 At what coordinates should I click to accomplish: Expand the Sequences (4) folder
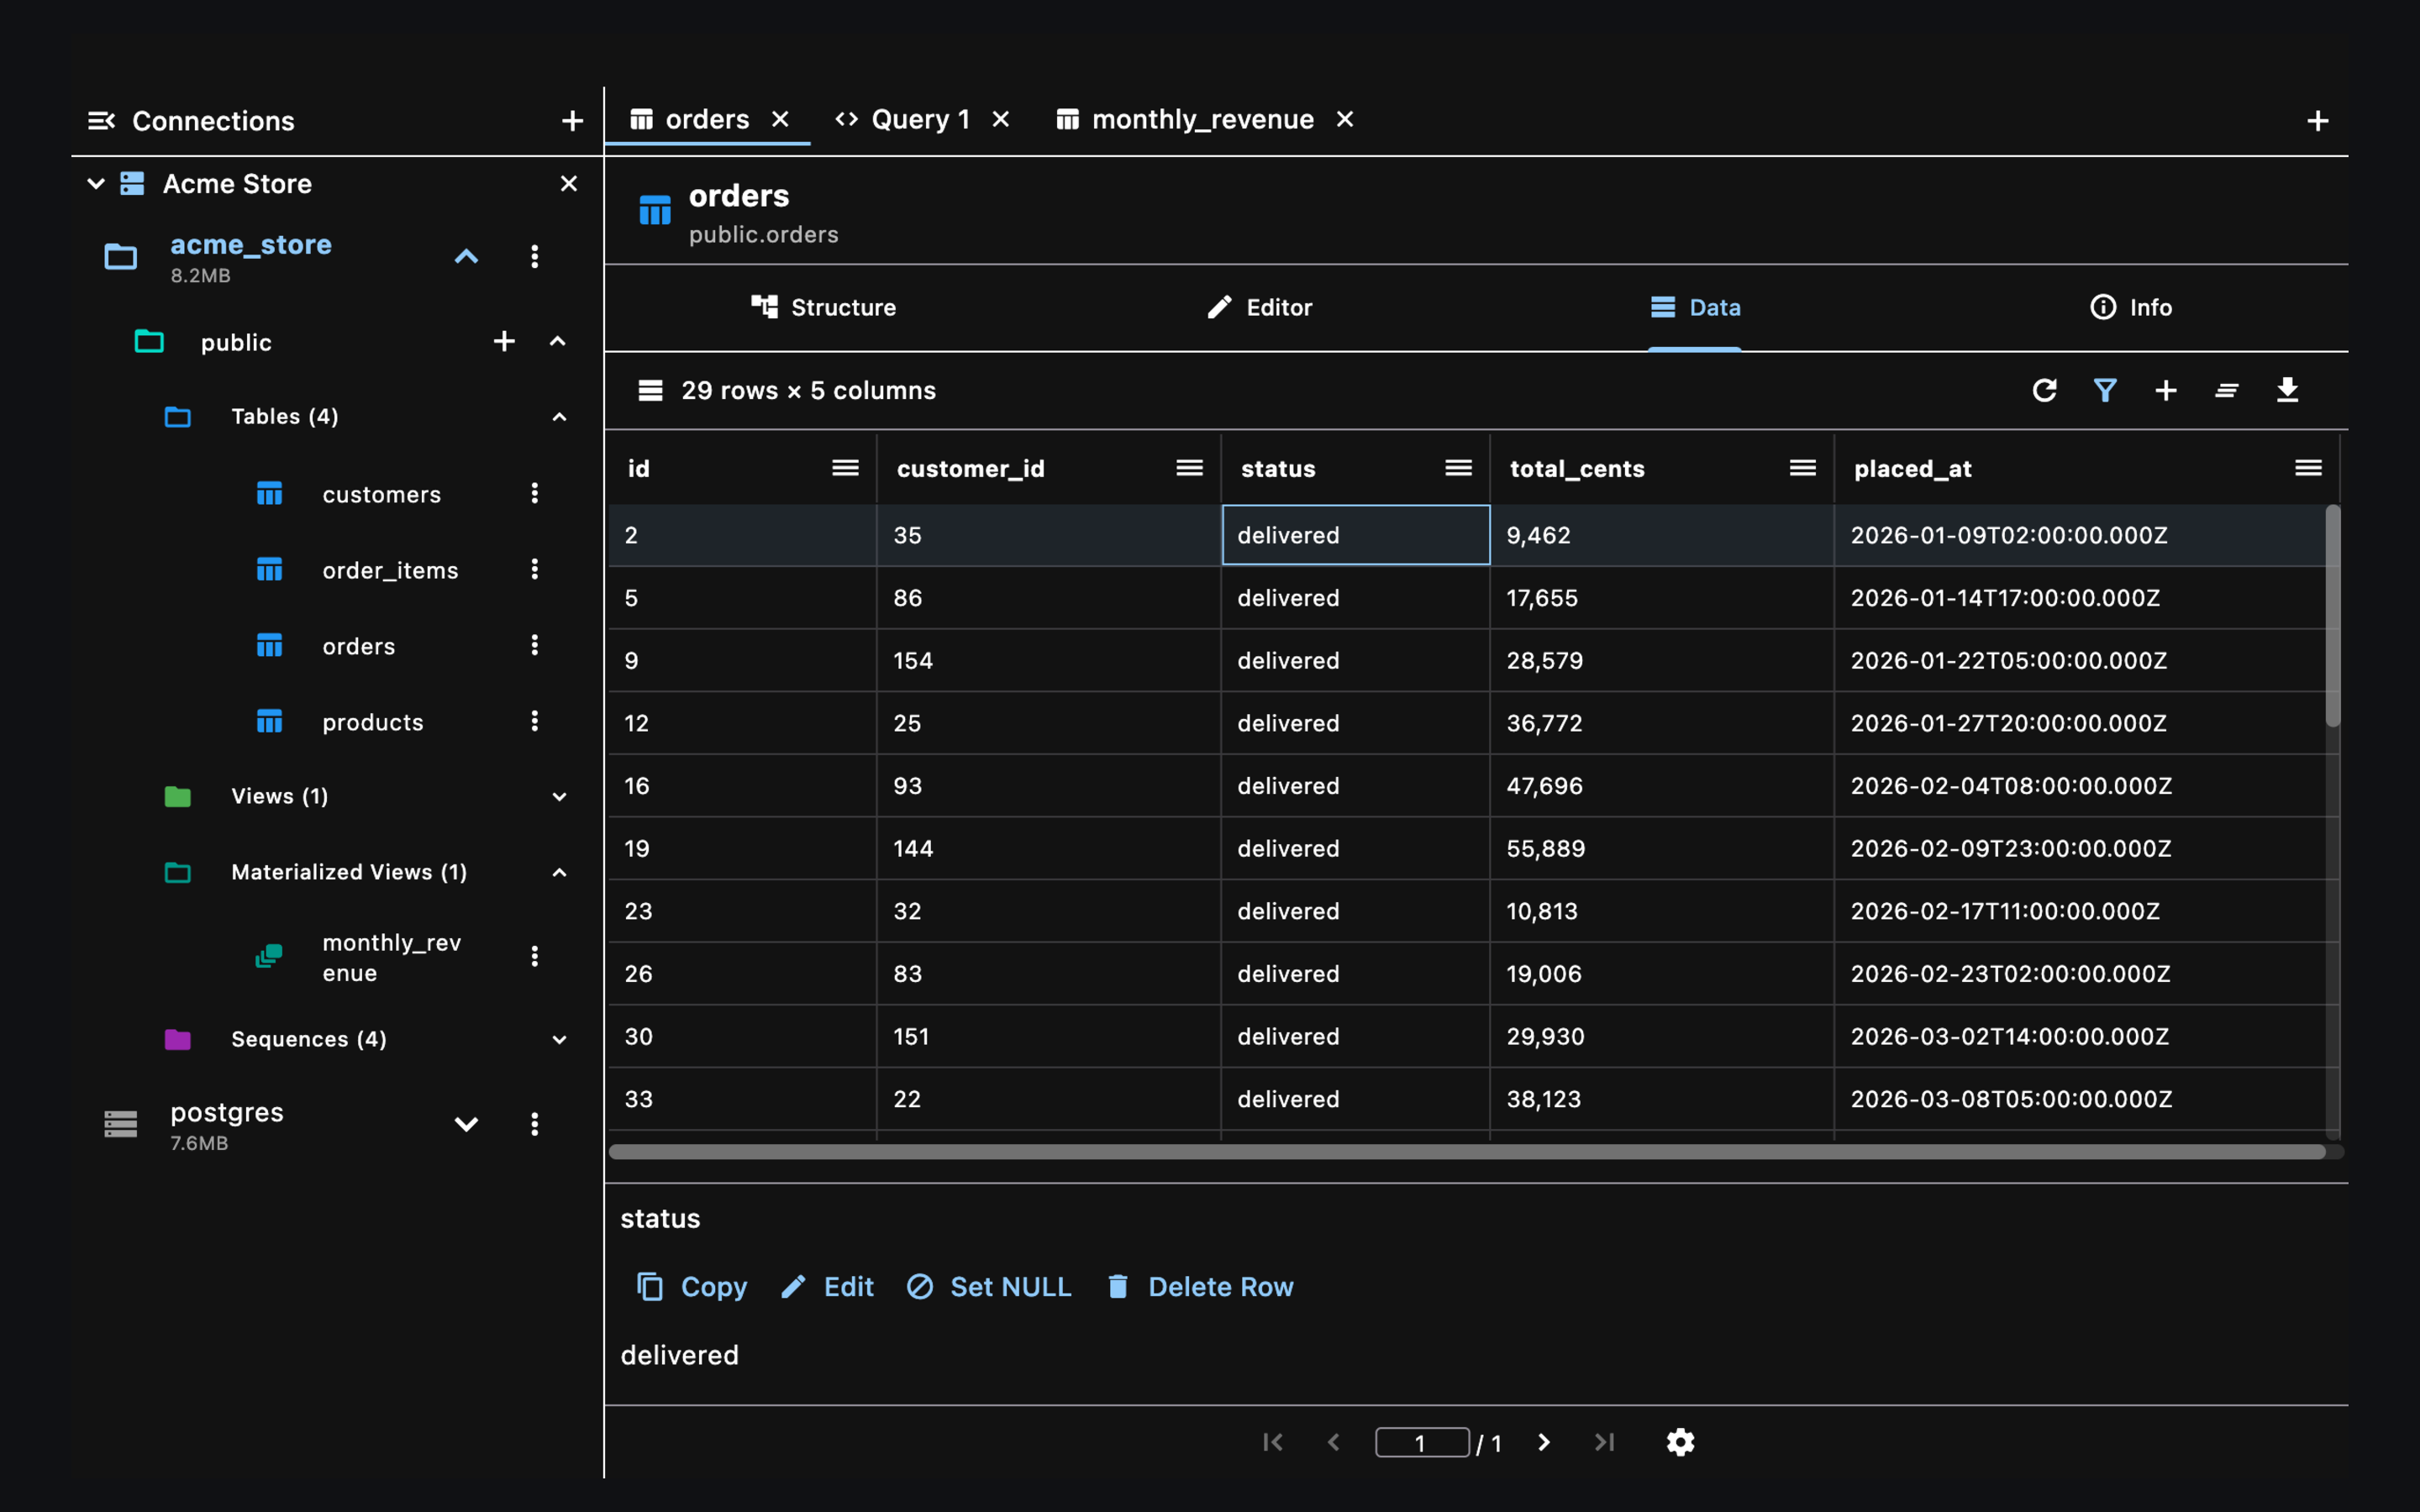(559, 1040)
